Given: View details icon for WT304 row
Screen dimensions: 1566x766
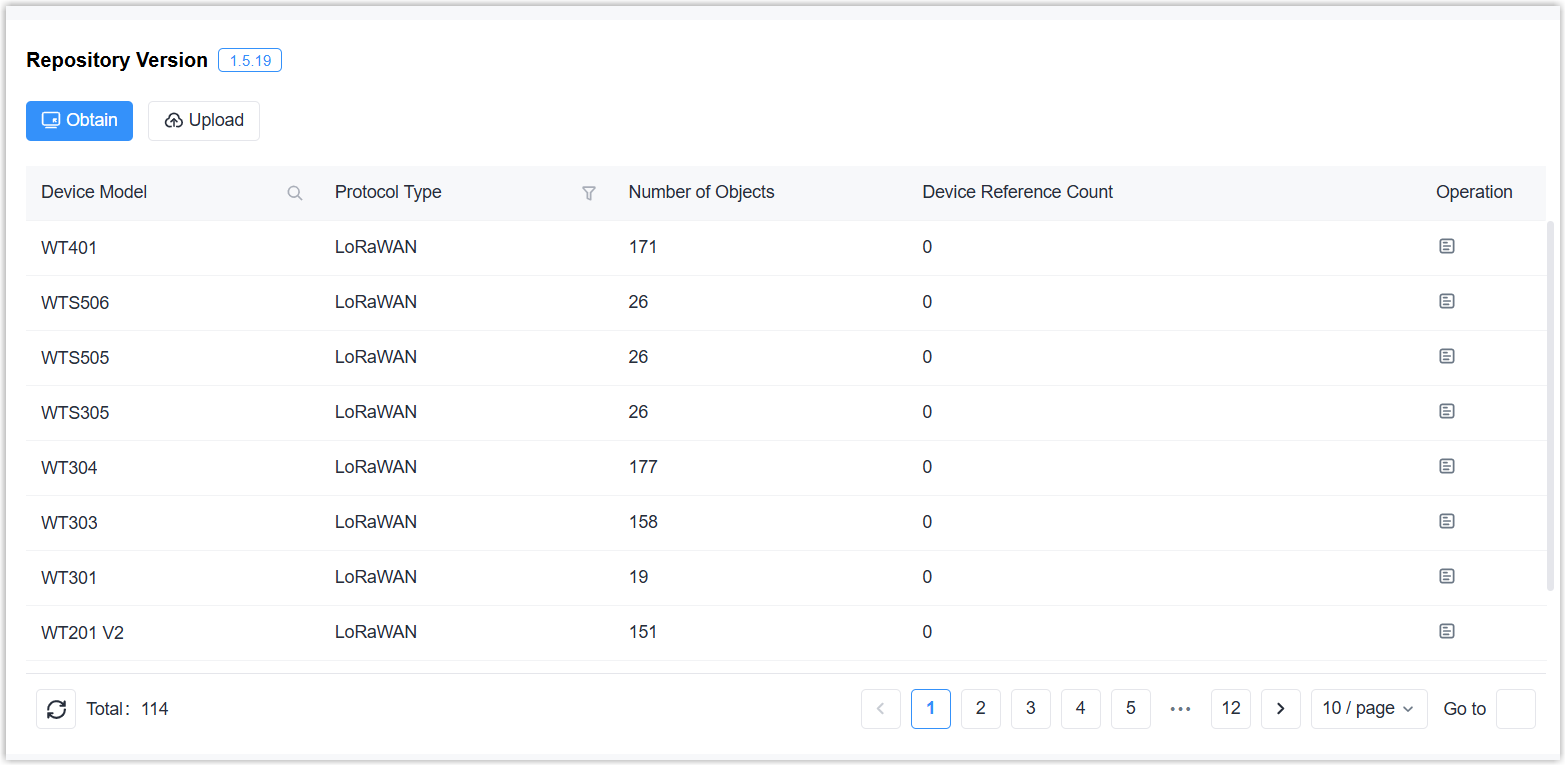Looking at the screenshot, I should click(x=1446, y=466).
